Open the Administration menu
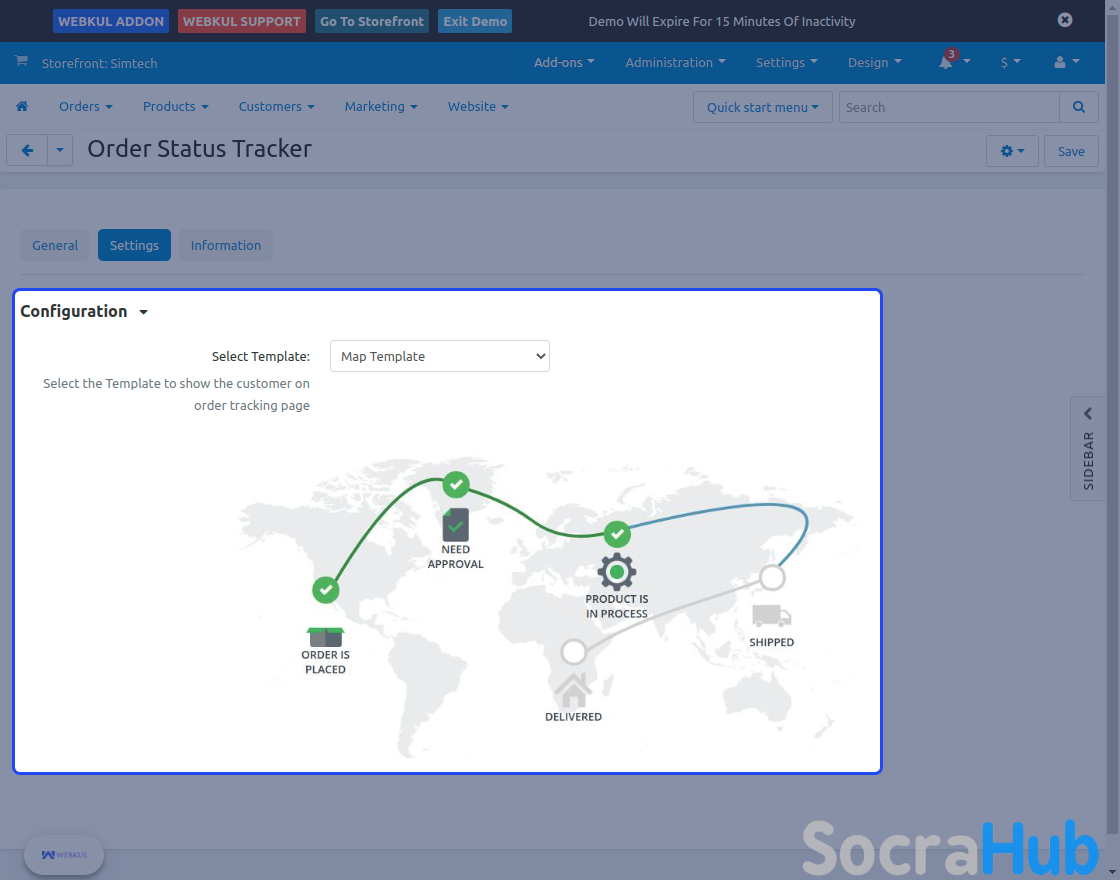Image resolution: width=1120 pixels, height=880 pixels. (675, 62)
